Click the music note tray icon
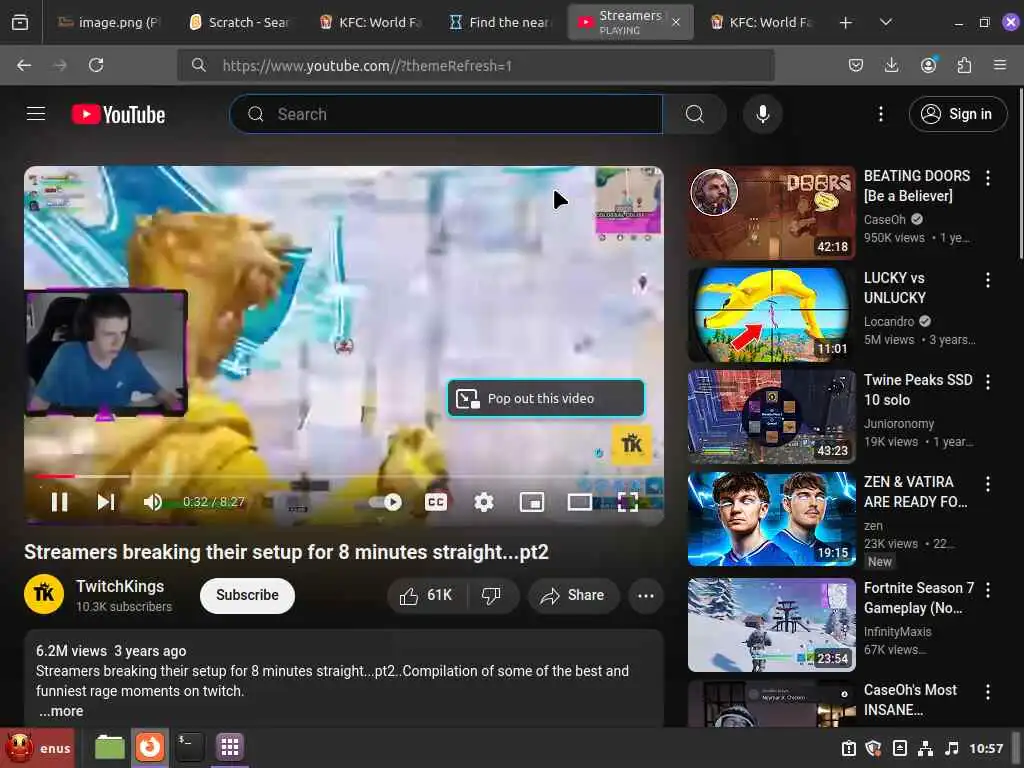The image size is (1024, 768). (x=952, y=748)
